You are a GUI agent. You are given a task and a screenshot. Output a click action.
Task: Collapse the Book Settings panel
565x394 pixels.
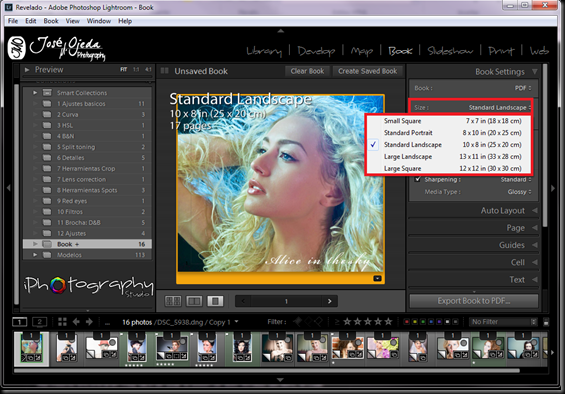(535, 71)
